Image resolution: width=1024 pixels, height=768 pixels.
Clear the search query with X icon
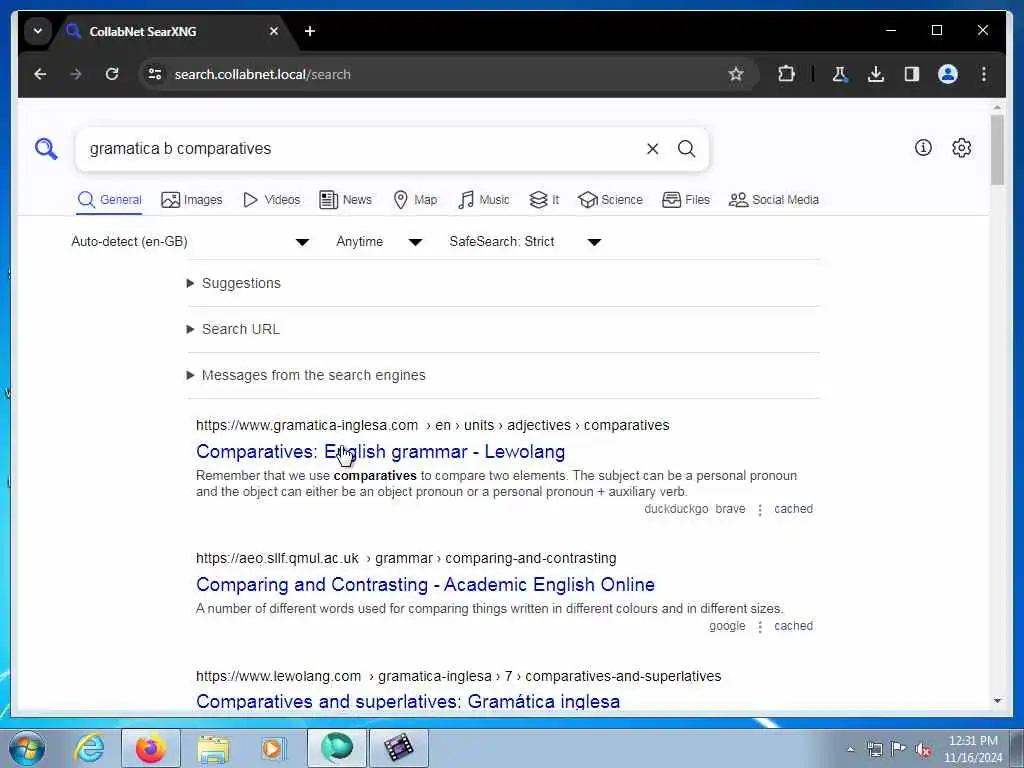[x=652, y=149]
